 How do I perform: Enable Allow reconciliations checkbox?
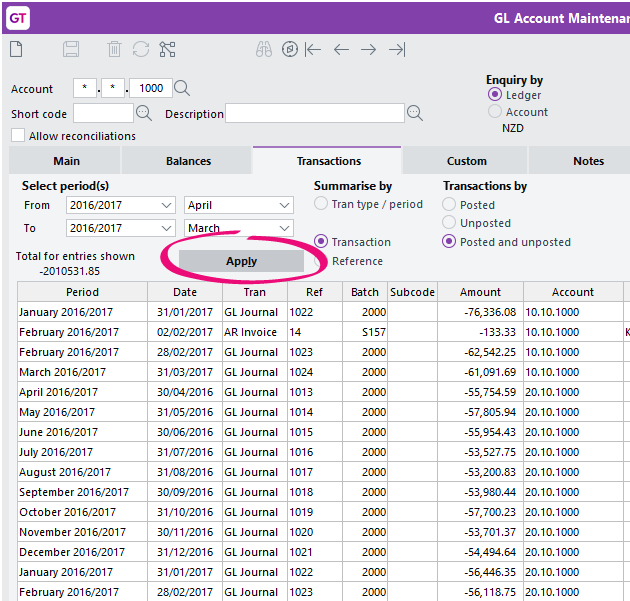pos(18,136)
